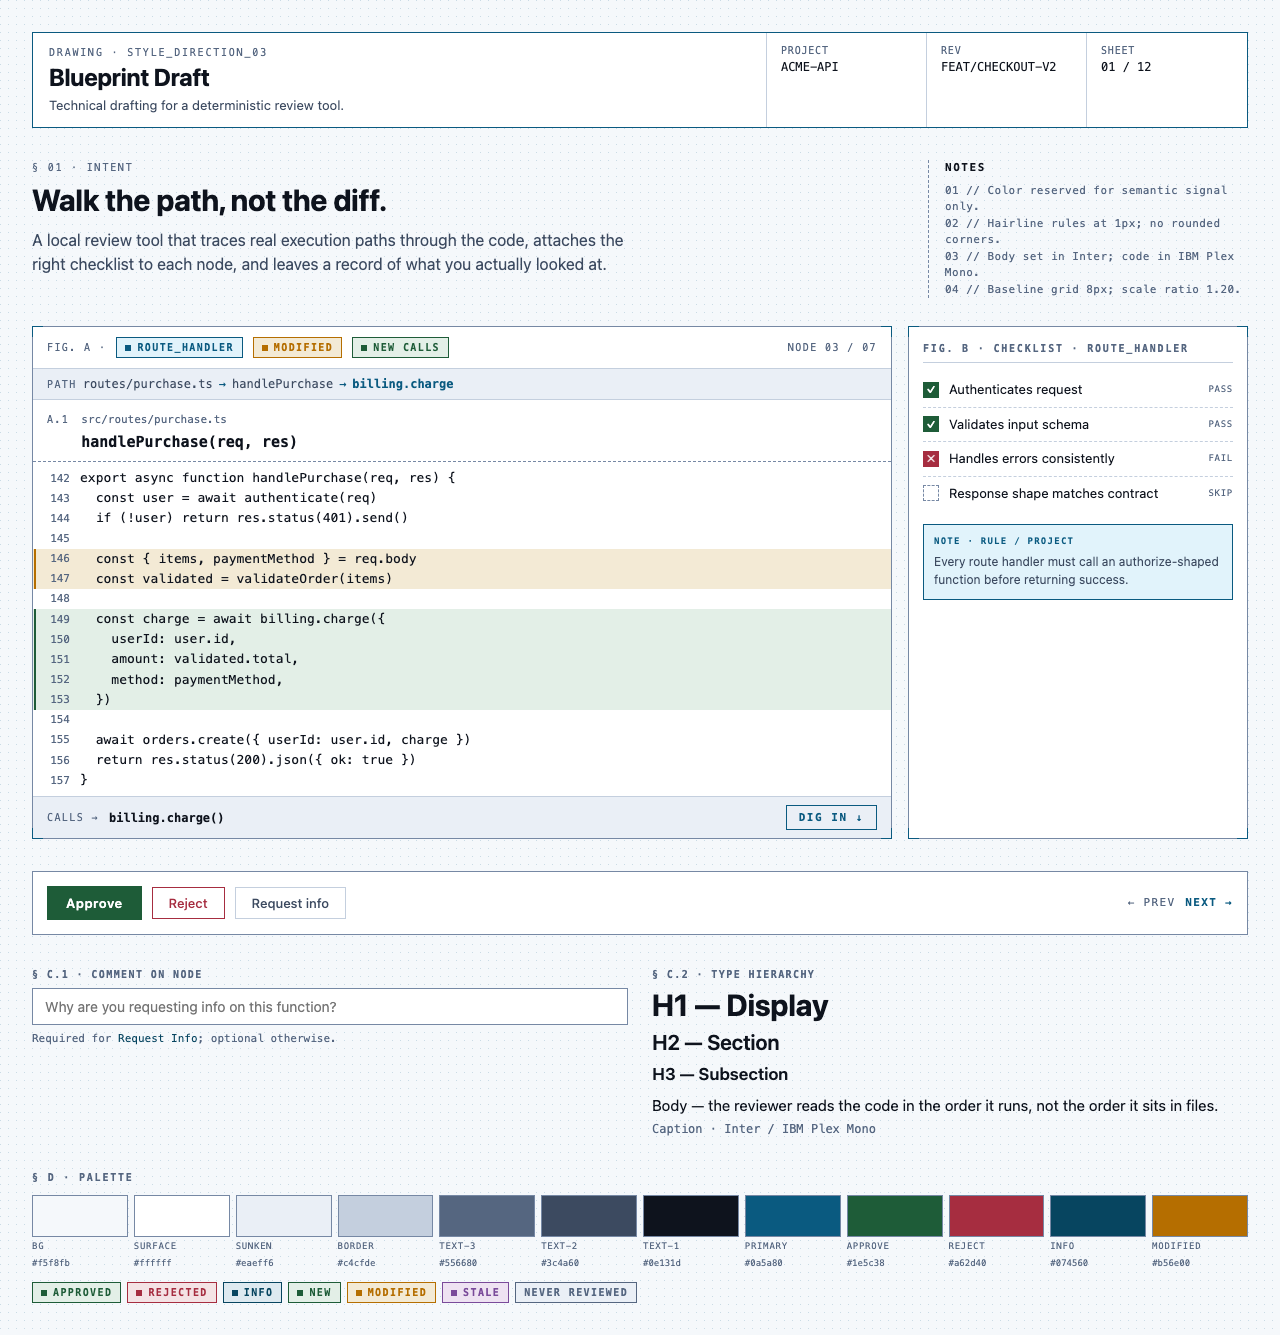This screenshot has width=1280, height=1335.
Task: Click code line 146 destructuring req.body
Action: tap(462, 559)
